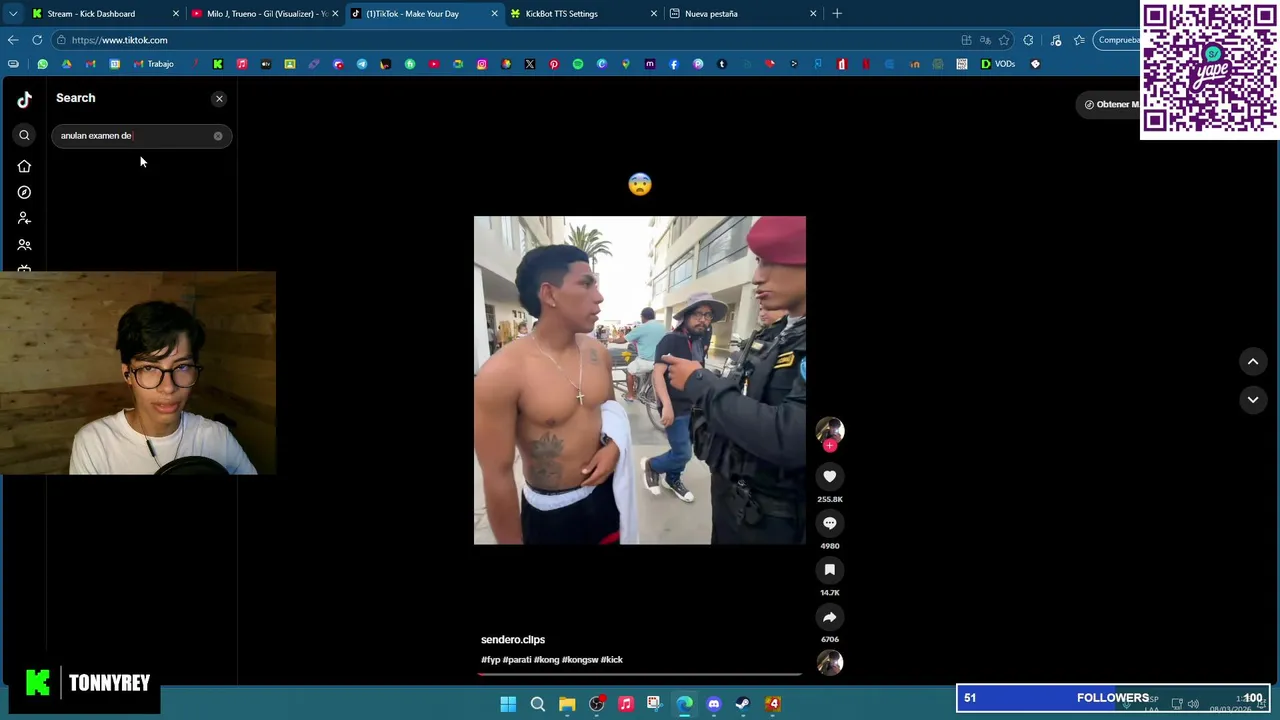
Task: Open Instagram bookmark in bookmarks bar
Action: coord(482,64)
